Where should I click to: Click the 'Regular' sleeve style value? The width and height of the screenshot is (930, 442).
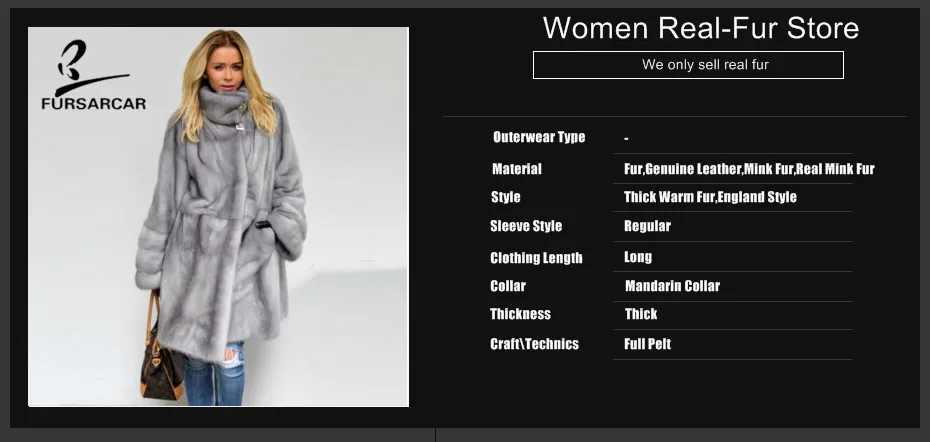point(647,226)
